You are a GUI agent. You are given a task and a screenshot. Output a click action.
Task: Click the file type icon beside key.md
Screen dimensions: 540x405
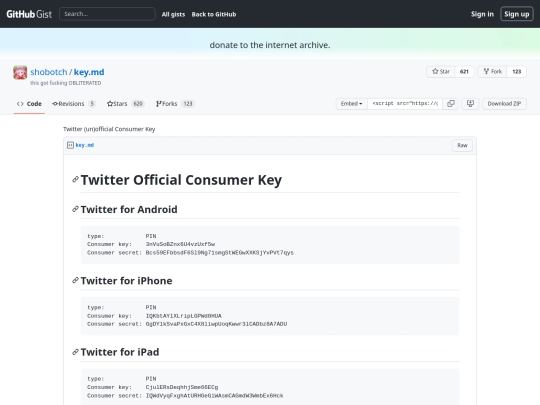click(x=70, y=145)
